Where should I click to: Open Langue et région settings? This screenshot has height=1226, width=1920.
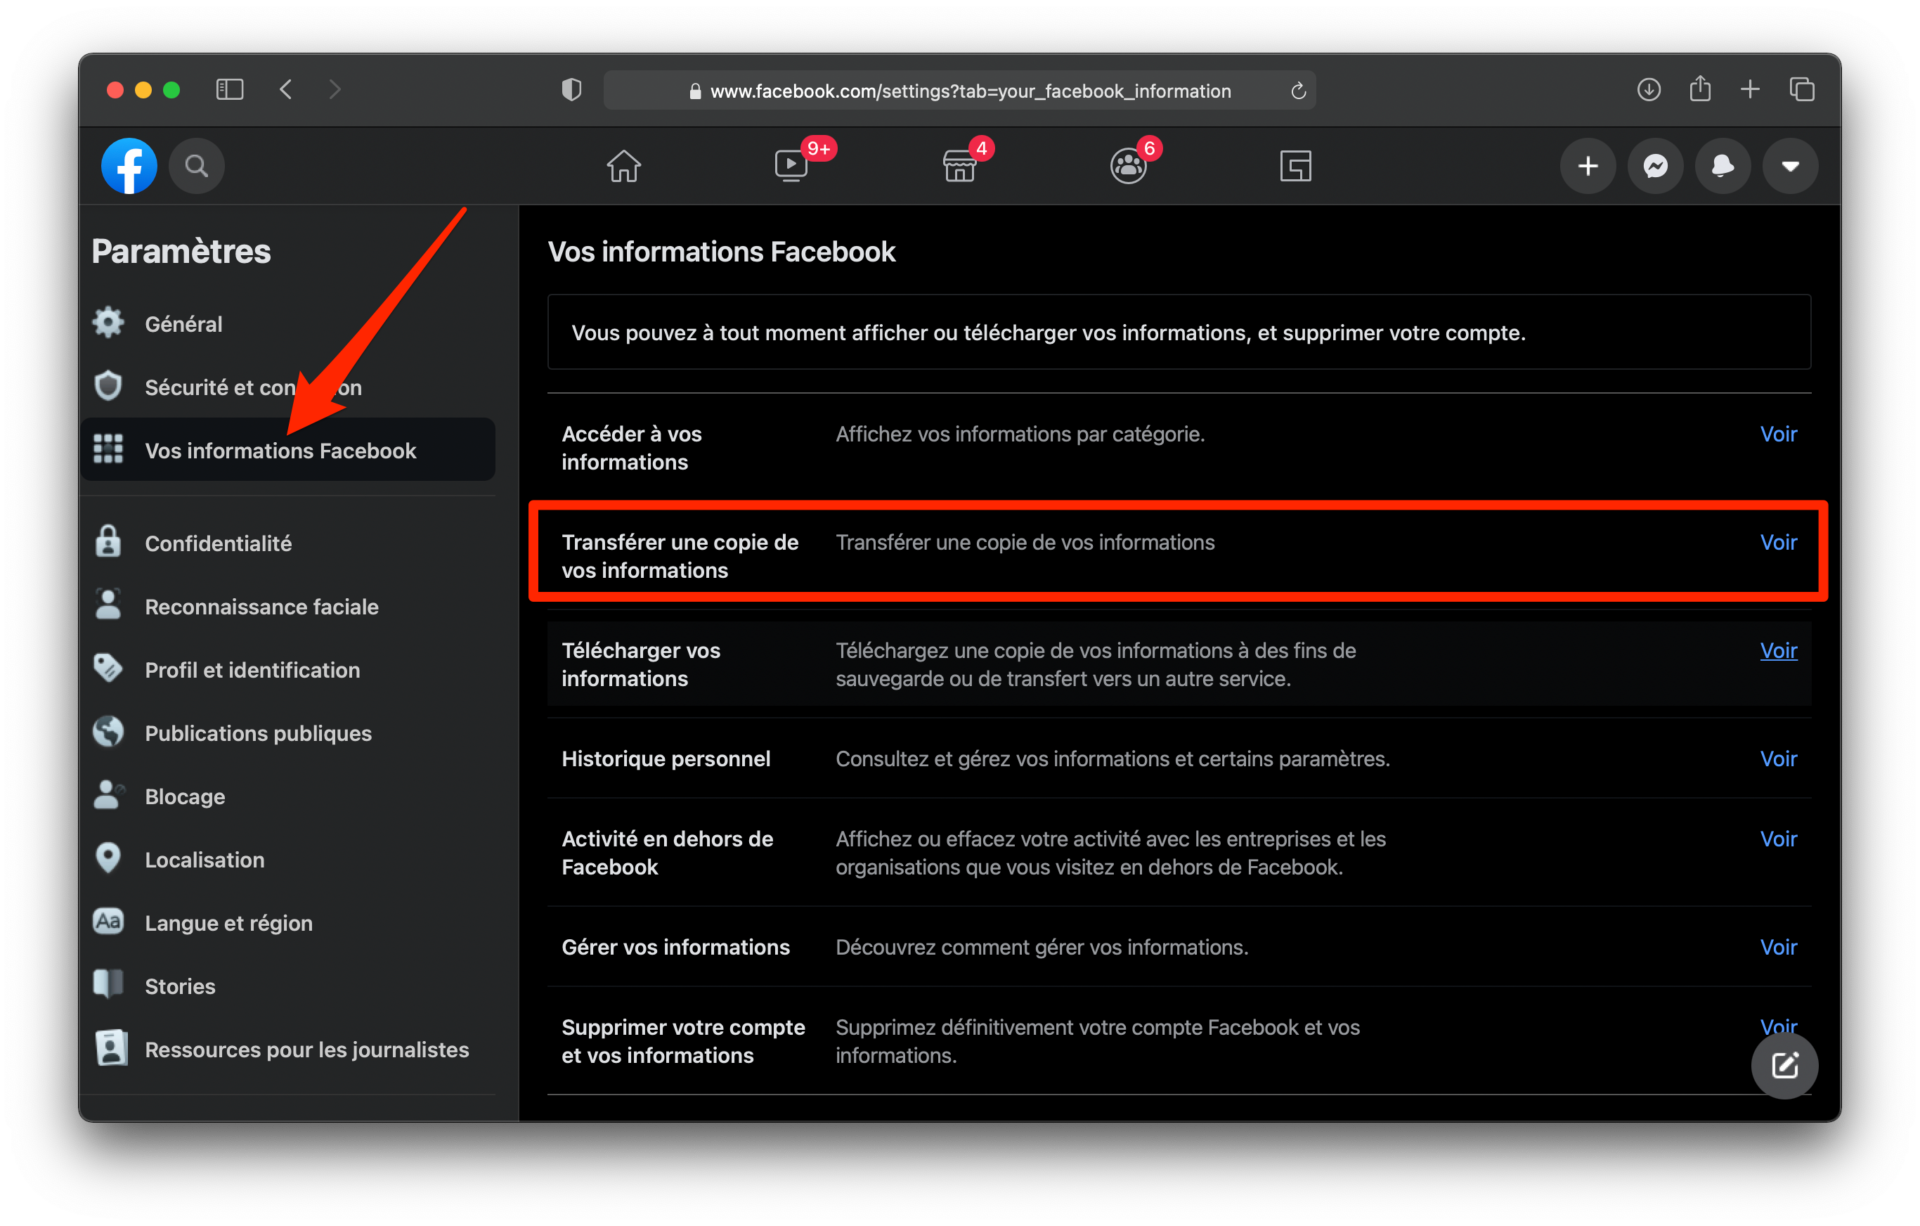pos(288,923)
